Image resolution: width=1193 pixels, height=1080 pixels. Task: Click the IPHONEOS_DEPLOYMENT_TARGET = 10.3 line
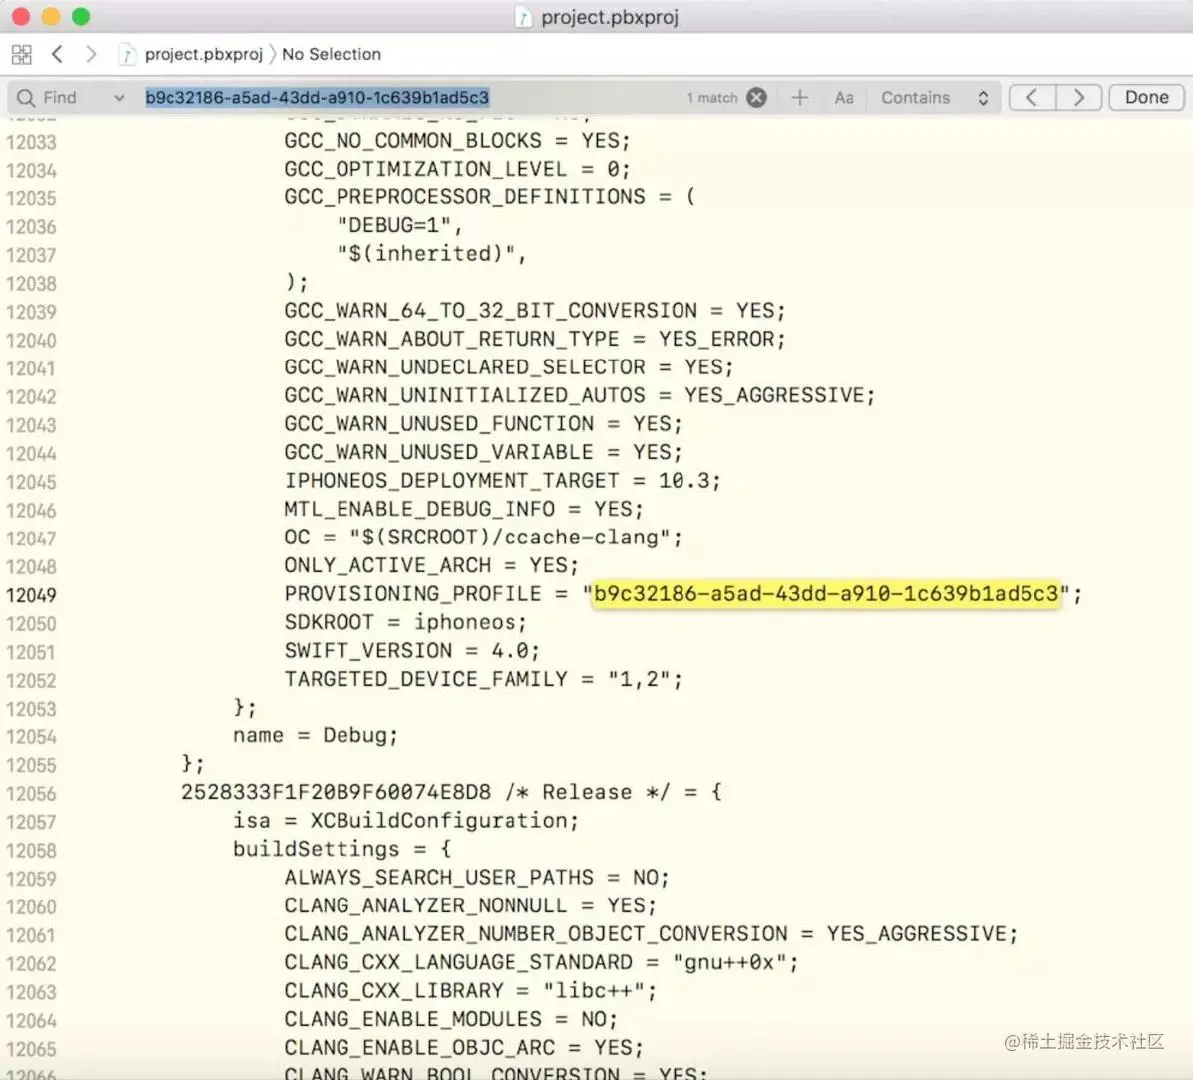point(502,481)
